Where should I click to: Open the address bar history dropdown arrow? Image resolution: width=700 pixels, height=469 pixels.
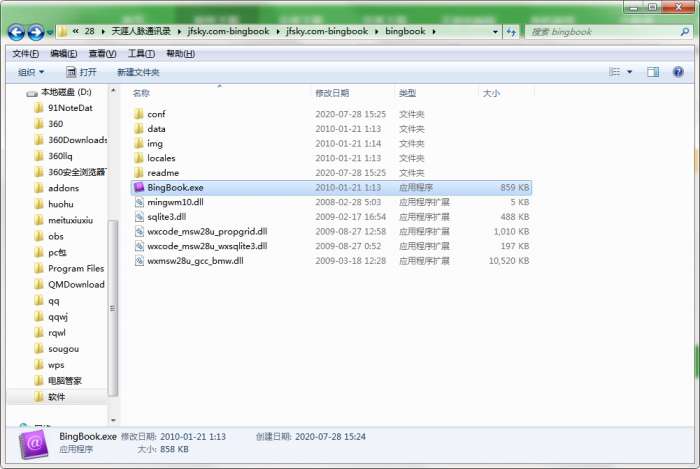[495, 32]
